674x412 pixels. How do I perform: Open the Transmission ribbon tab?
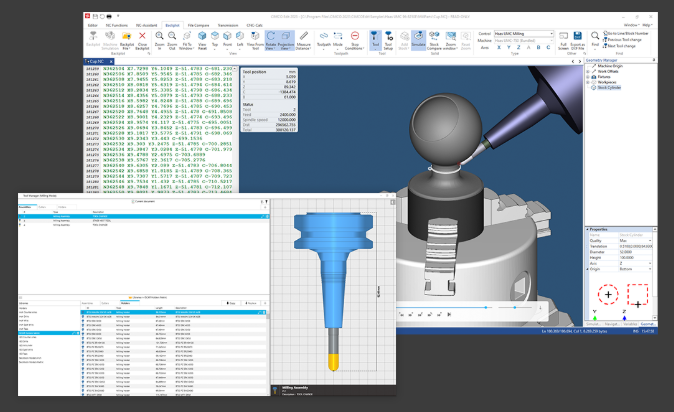click(228, 25)
